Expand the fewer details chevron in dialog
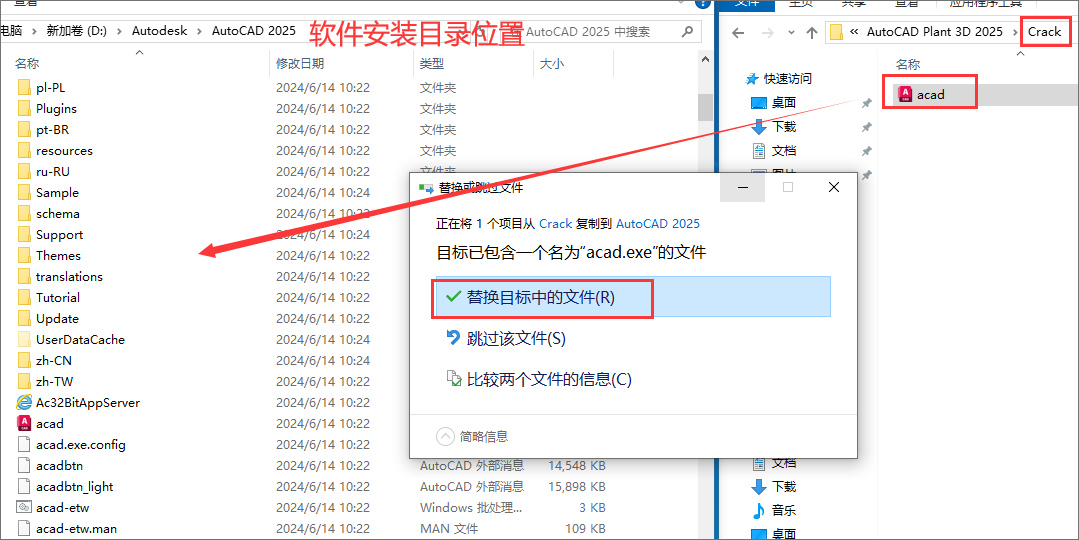1079x540 pixels. 446,436
